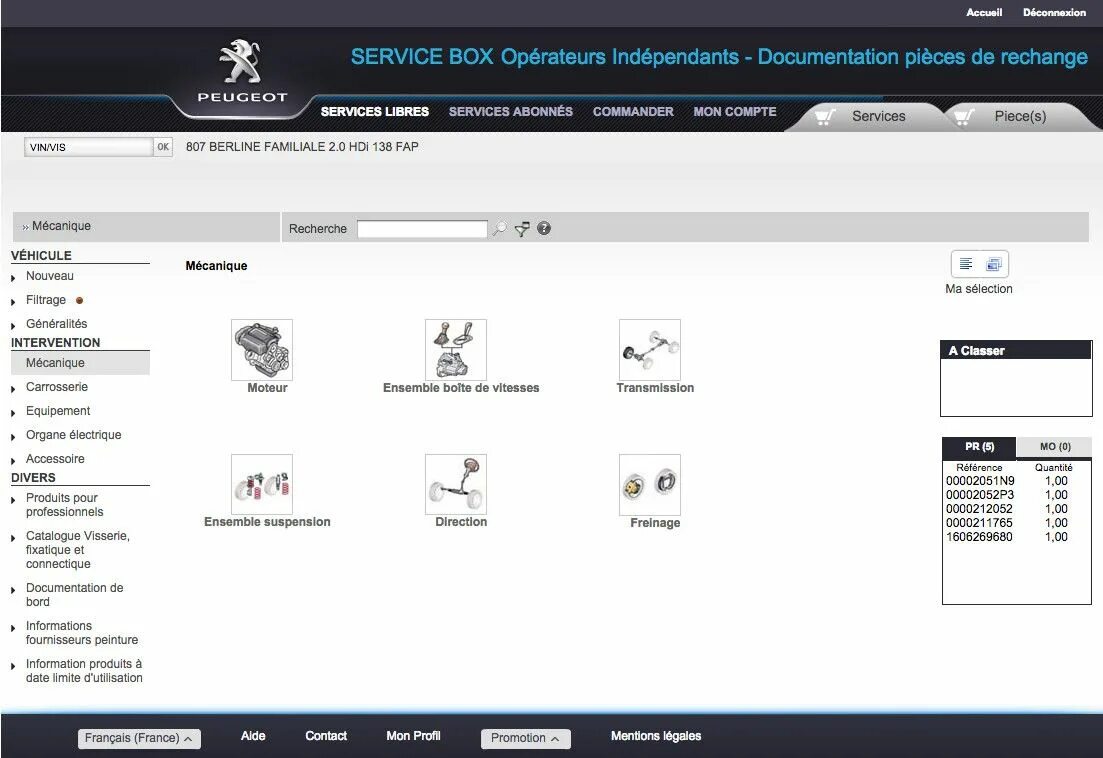Expand the Organe électrique sidebar arrow

tap(13, 437)
